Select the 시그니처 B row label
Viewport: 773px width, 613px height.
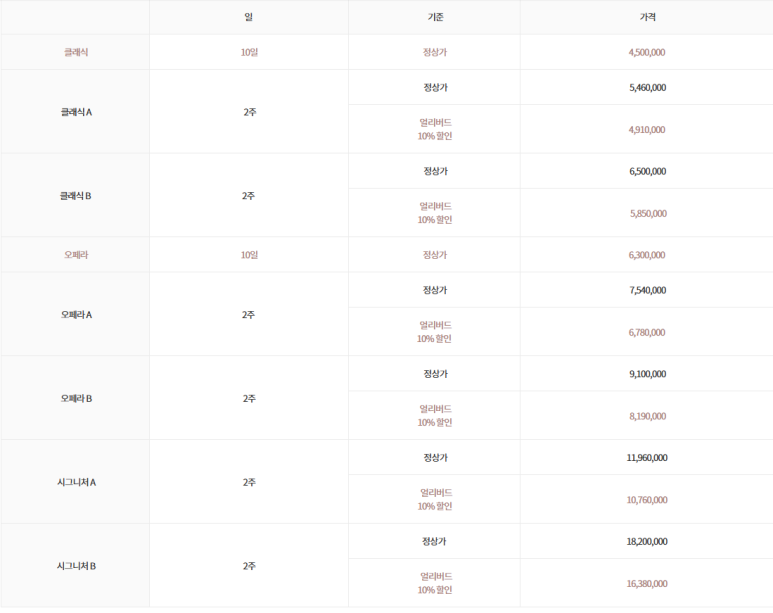pos(76,566)
